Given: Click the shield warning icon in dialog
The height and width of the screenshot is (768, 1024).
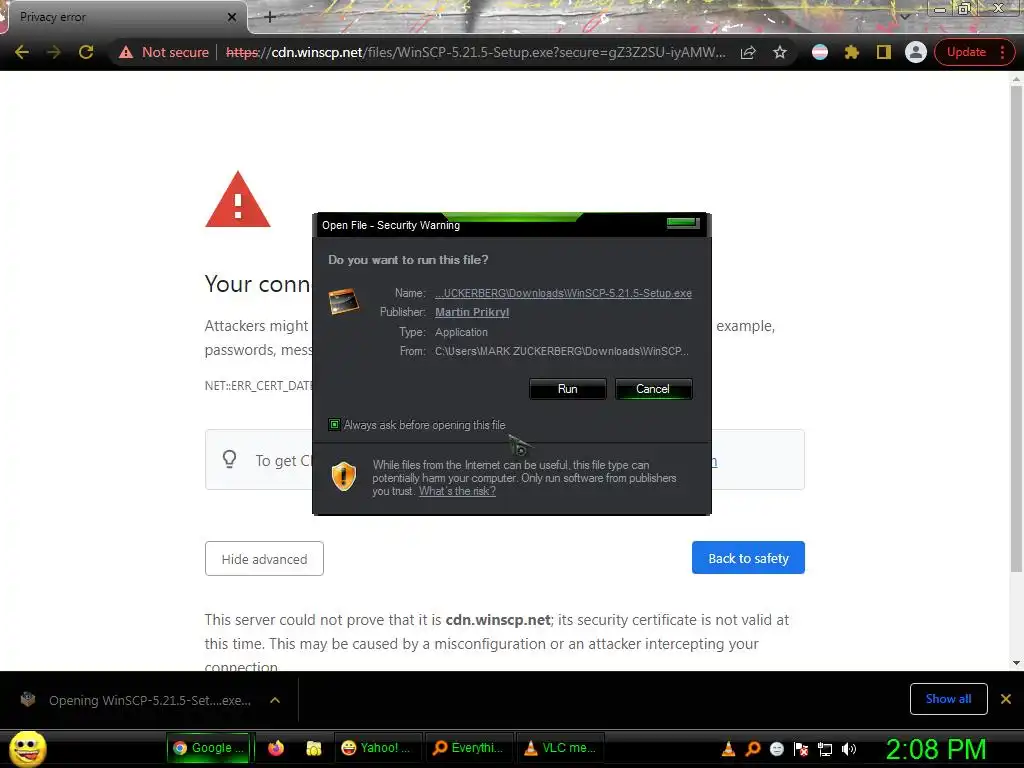Looking at the screenshot, I should [x=344, y=476].
